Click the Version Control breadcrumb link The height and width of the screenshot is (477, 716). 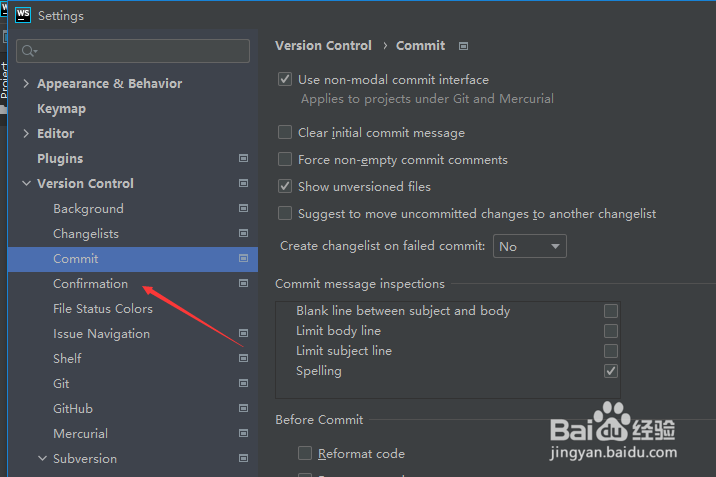pos(323,46)
